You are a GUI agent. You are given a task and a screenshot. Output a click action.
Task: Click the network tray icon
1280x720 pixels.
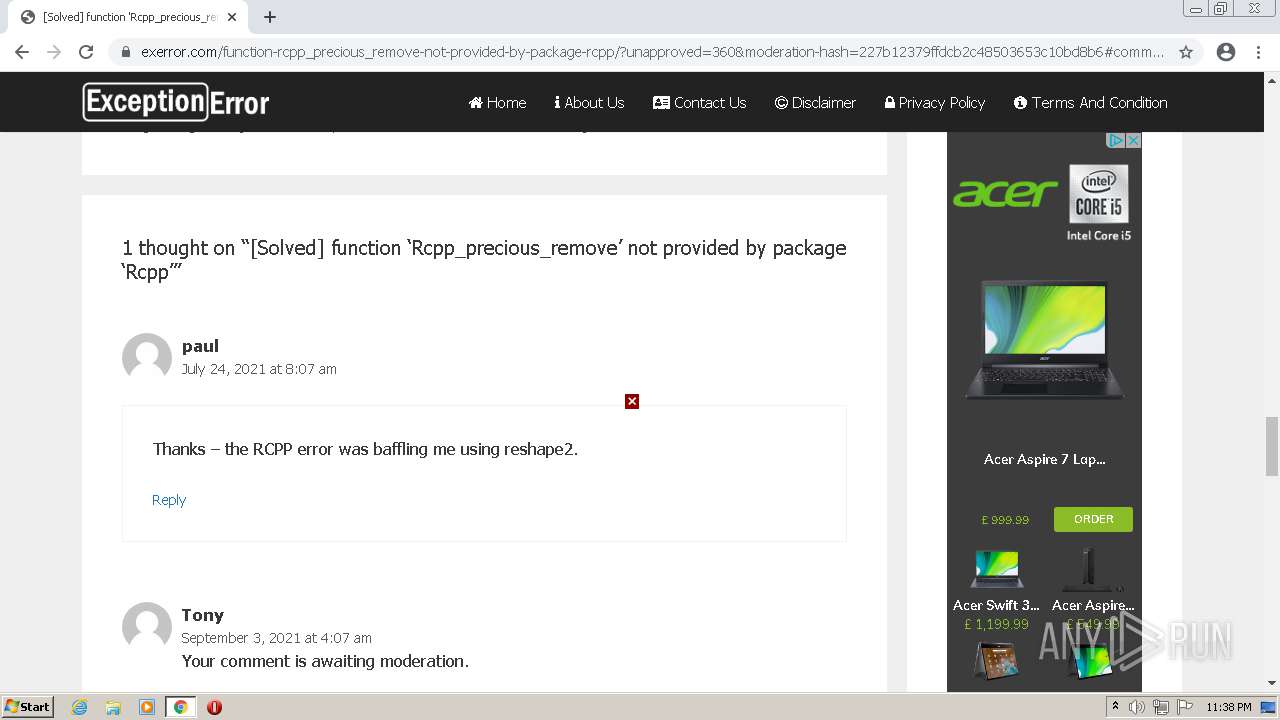pos(1160,707)
